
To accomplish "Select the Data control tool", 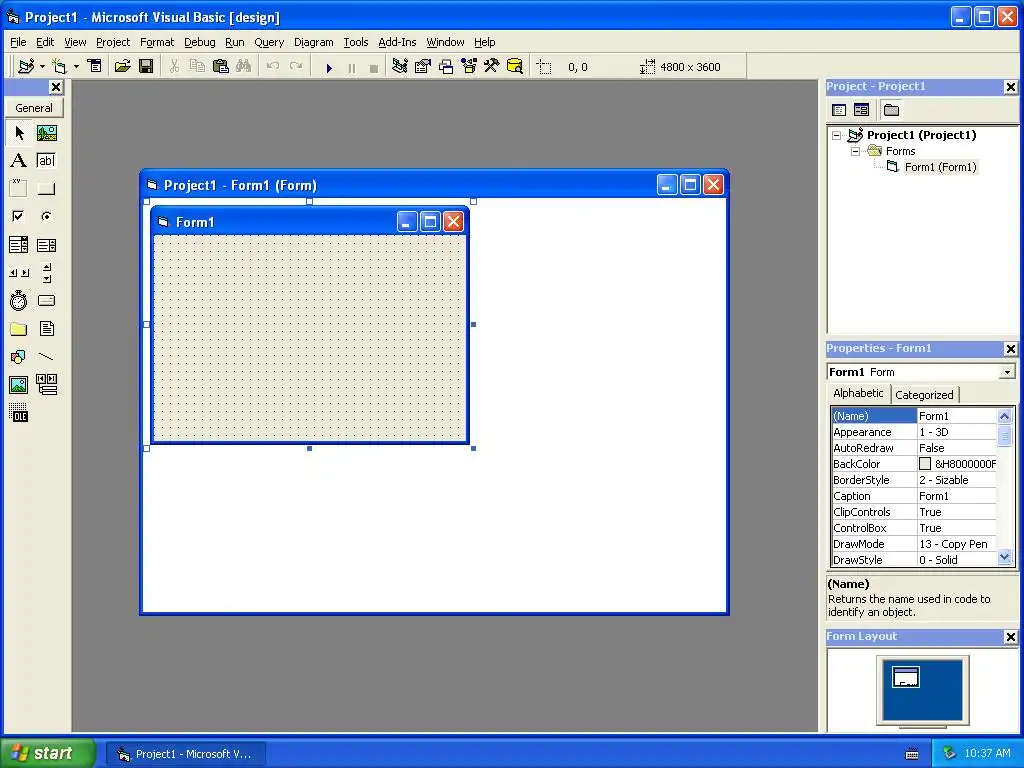I will [x=46, y=385].
